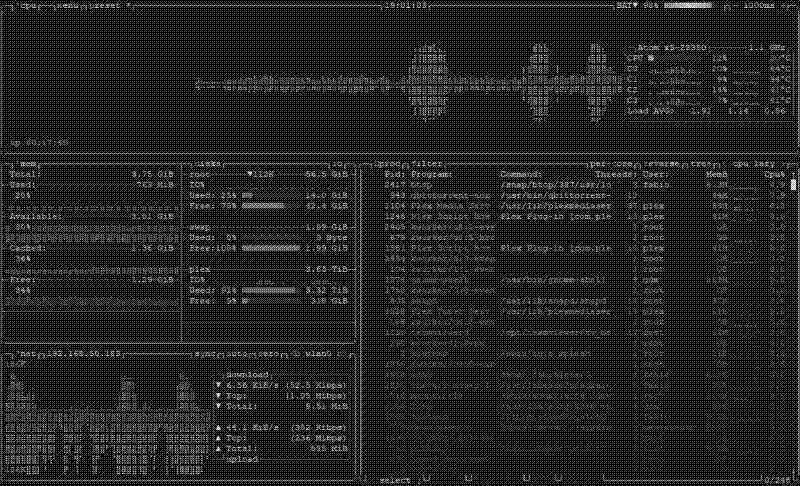Image resolution: width=800 pixels, height=486 pixels.
Task: Click the clock reading 15:01:03
Action: click(406, 6)
